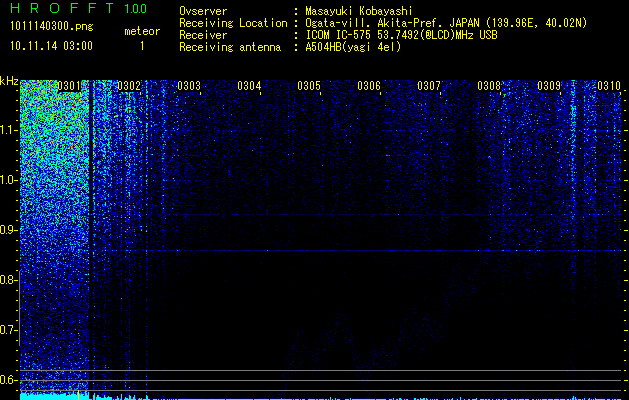This screenshot has width=629, height=400.
Task: Click the 0305 time marker
Action: [309, 85]
